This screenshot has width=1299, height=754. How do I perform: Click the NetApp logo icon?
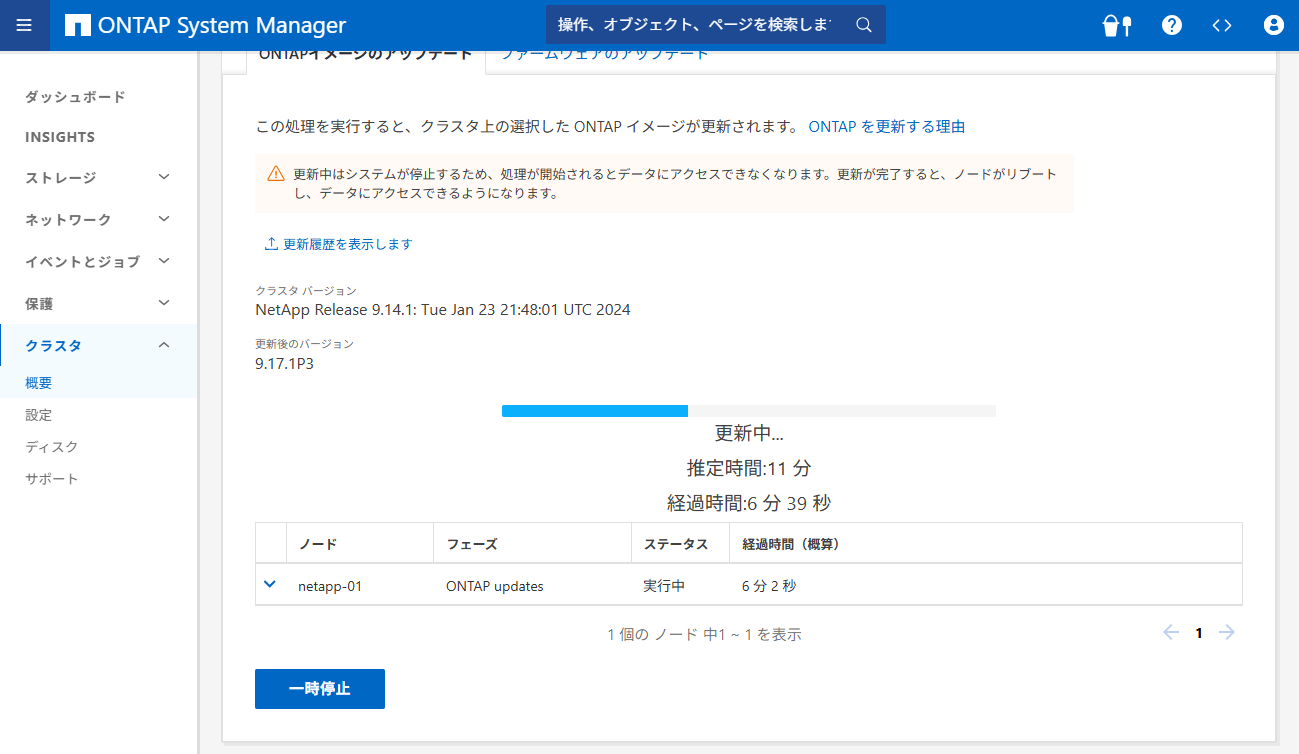click(77, 25)
